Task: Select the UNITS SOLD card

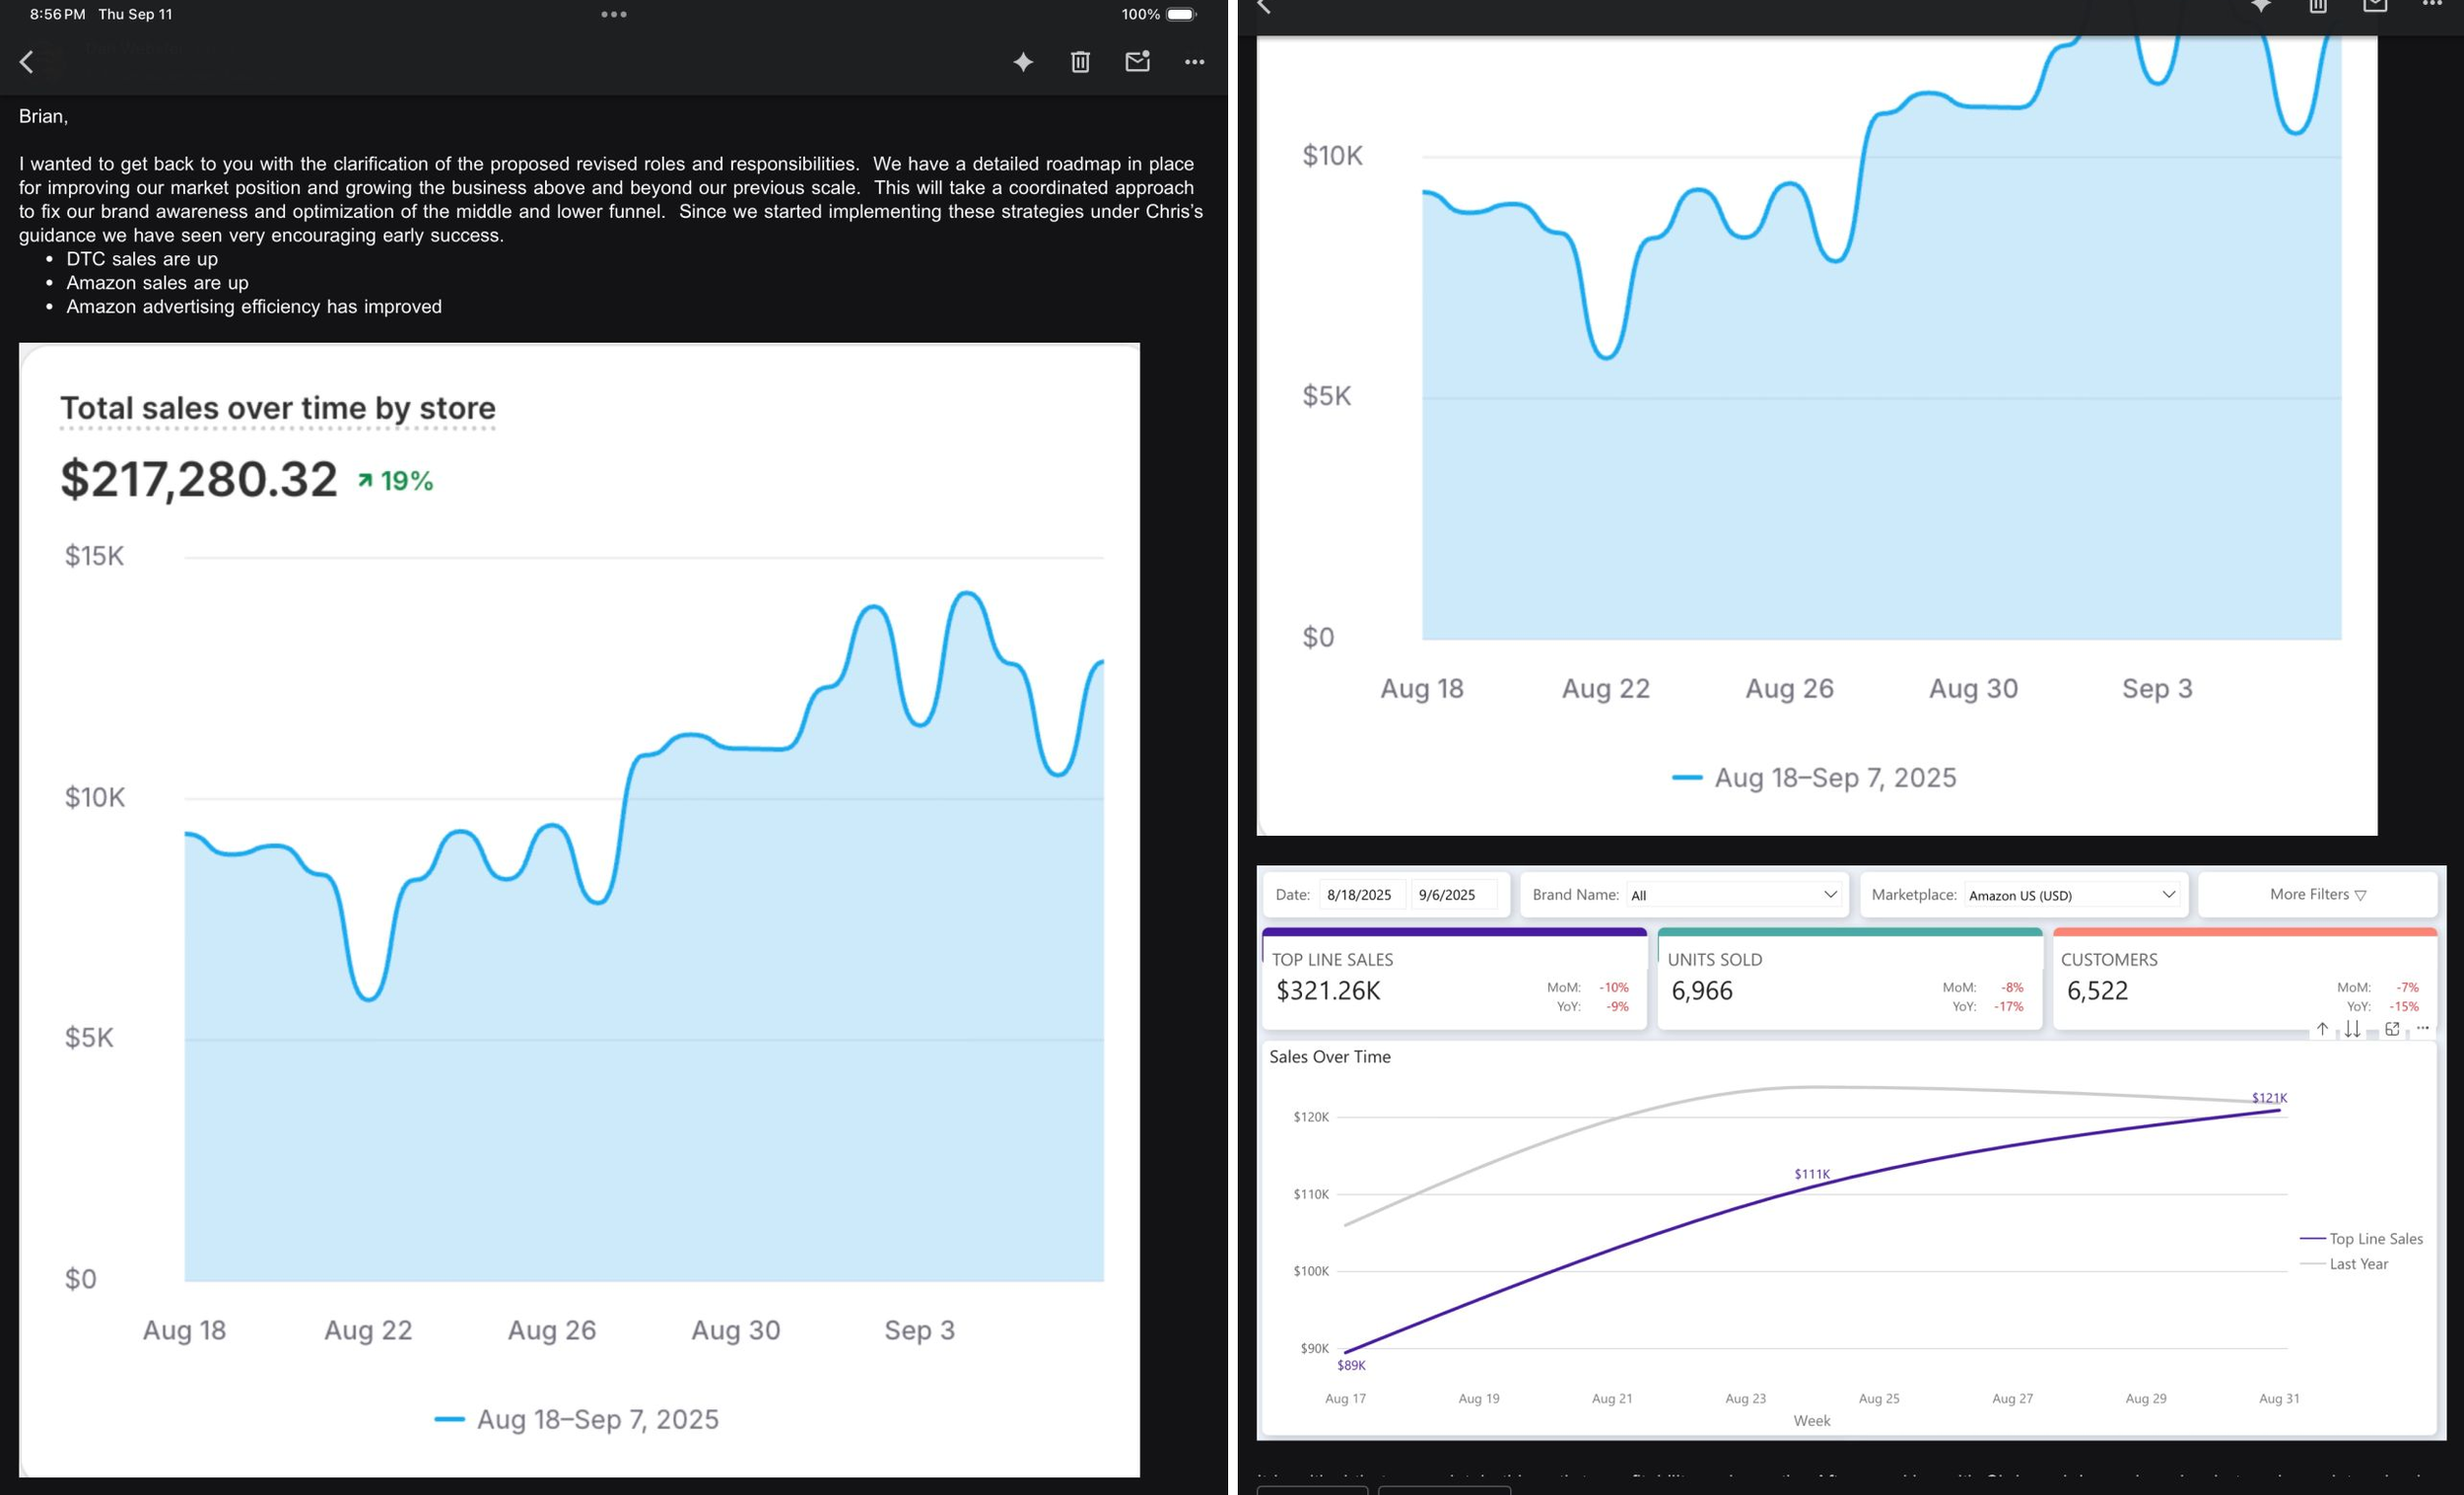Action: pos(1849,982)
